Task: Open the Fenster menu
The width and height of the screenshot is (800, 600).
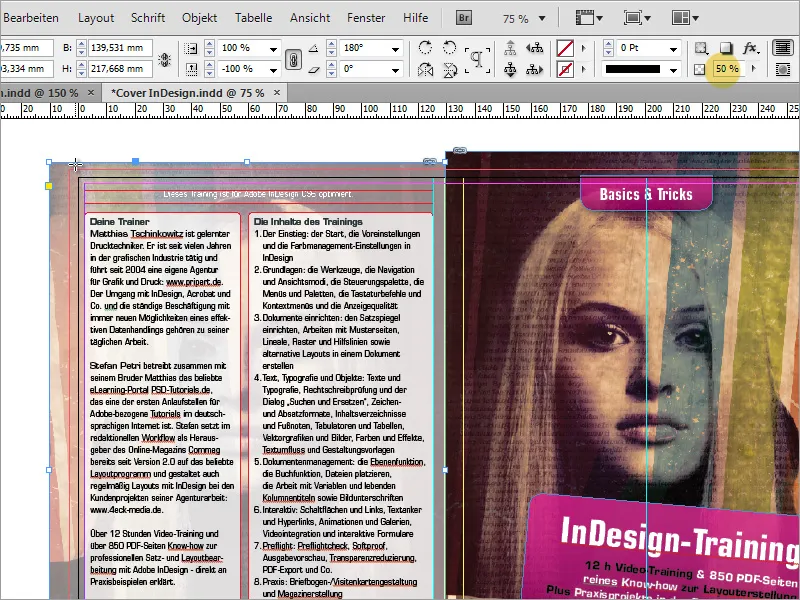Action: tap(366, 18)
